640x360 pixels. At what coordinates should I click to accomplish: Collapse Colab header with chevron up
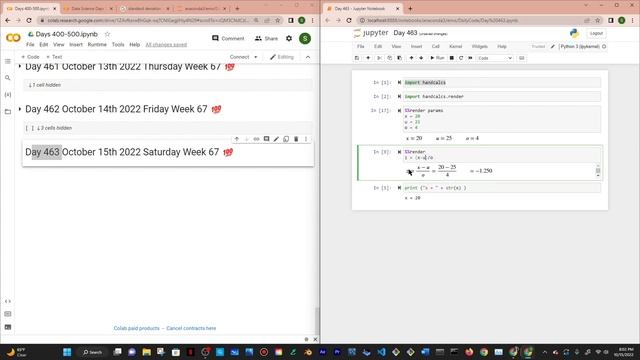pyautogui.click(x=308, y=57)
